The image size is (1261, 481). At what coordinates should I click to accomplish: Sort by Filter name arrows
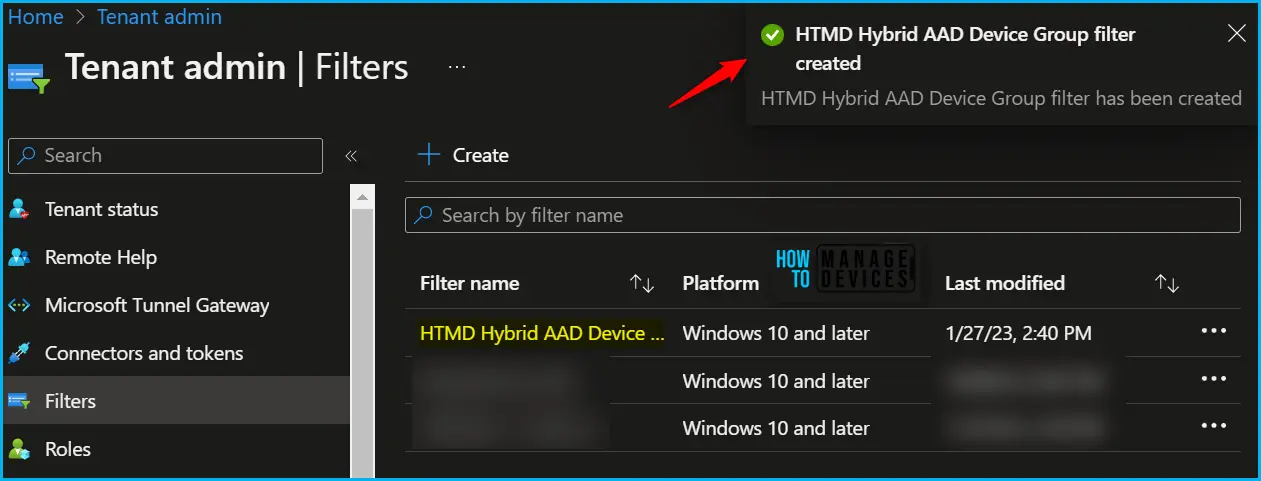(x=642, y=284)
